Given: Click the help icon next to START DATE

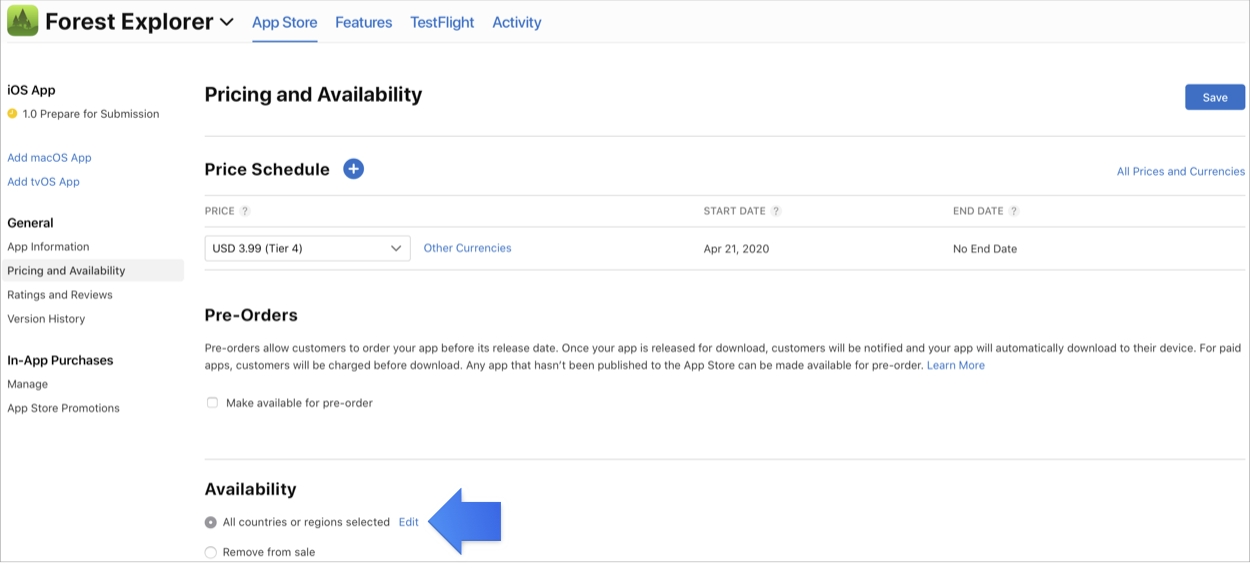Looking at the screenshot, I should (x=776, y=211).
